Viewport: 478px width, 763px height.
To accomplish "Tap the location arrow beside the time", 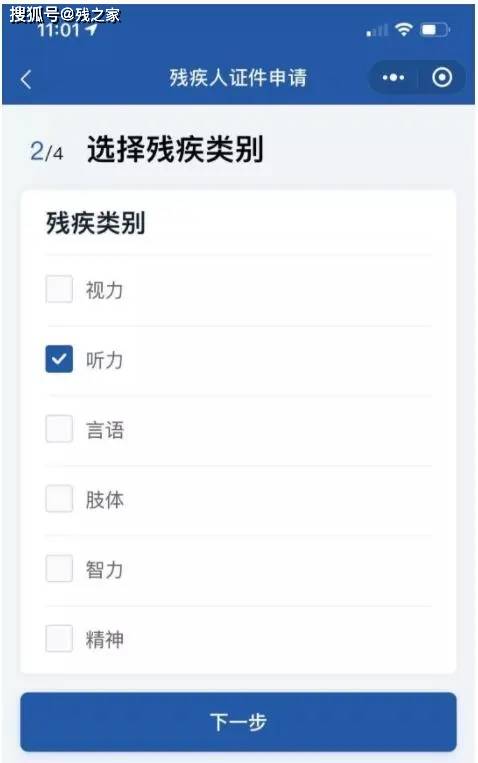I will [91, 29].
